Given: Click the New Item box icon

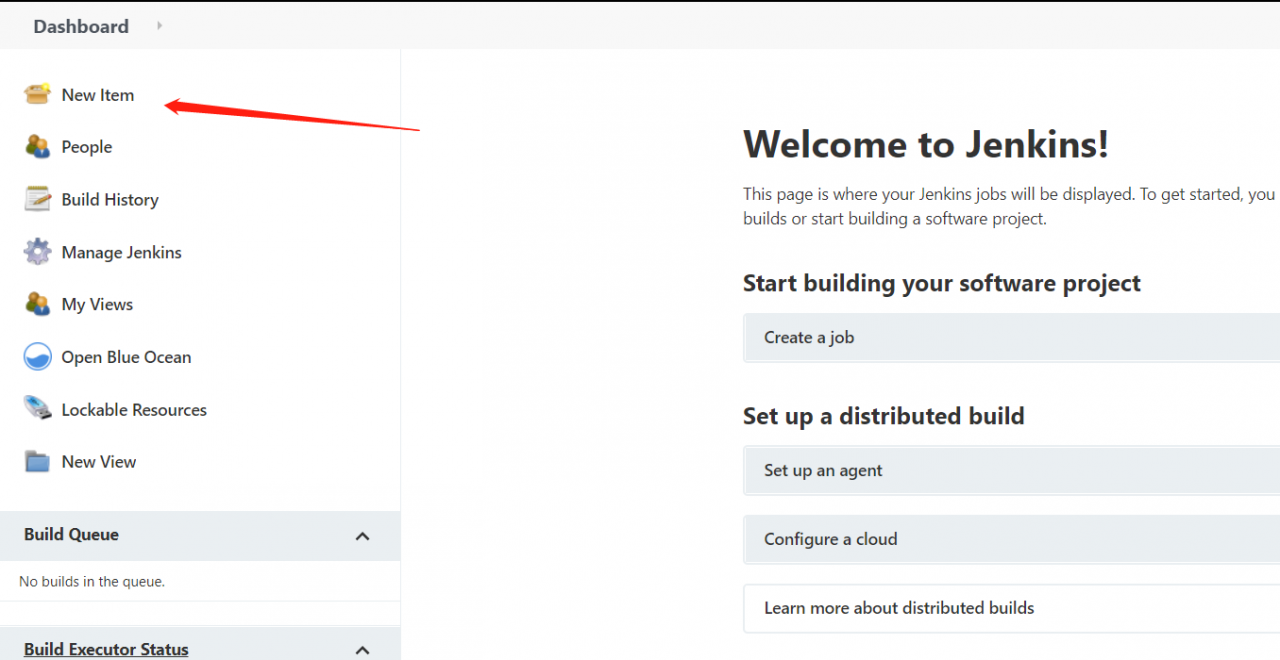Looking at the screenshot, I should click(37, 94).
